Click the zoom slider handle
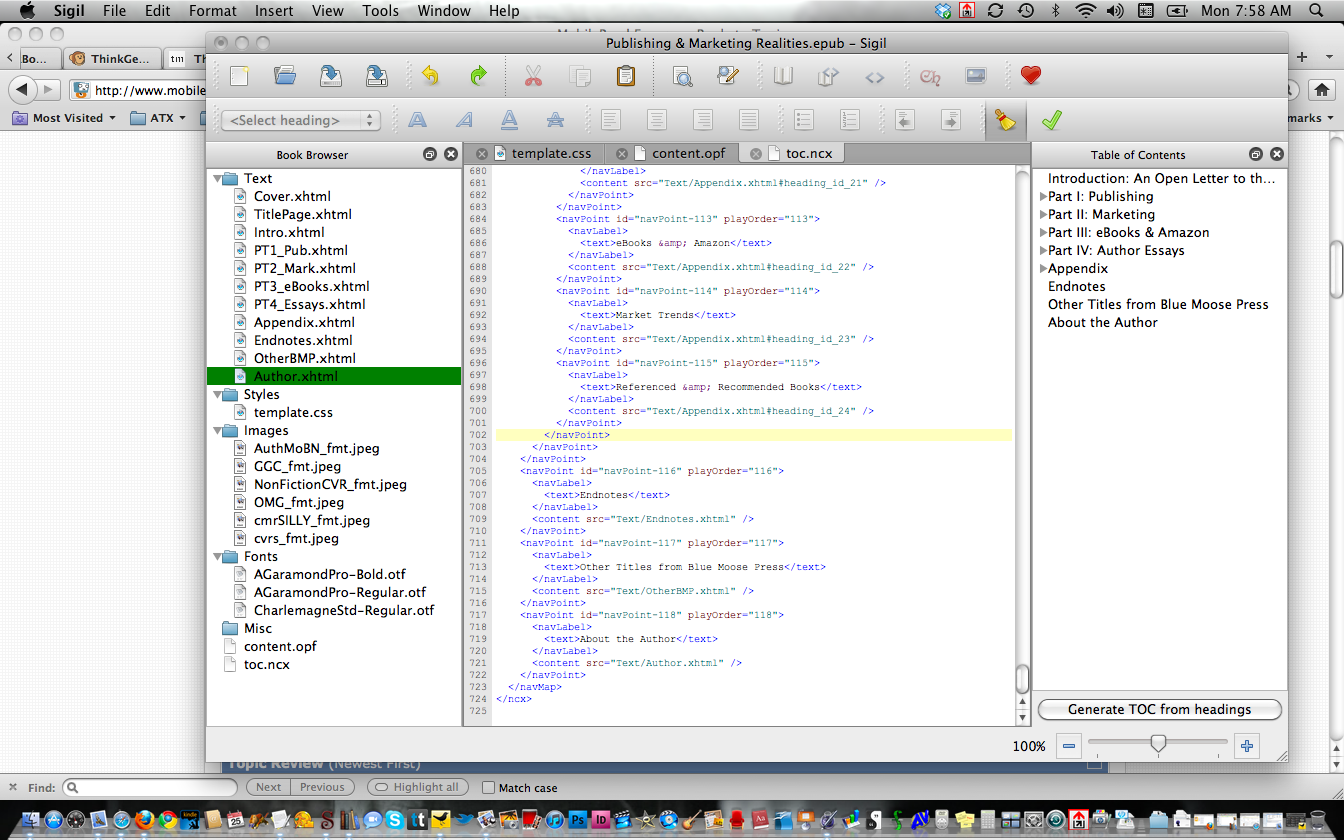Viewport: 1344px width, 840px height. pyautogui.click(x=1158, y=744)
